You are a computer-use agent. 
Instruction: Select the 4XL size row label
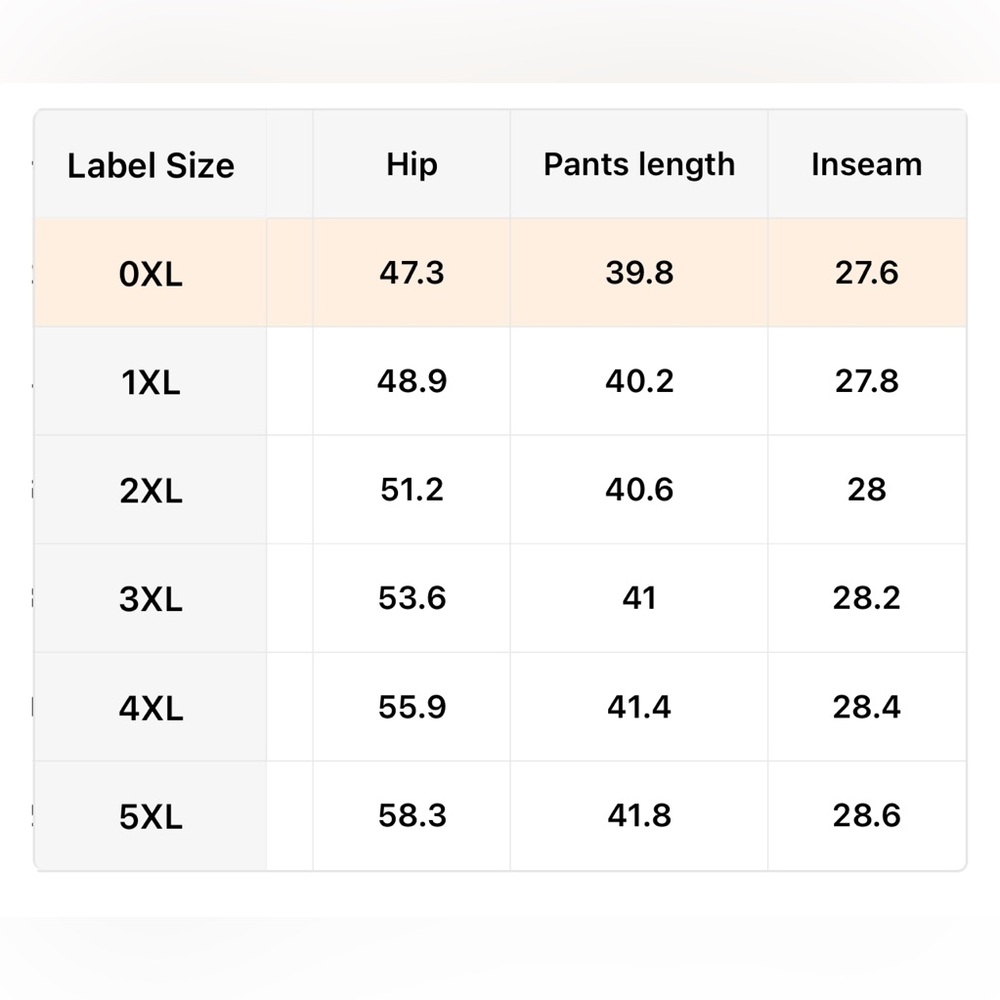point(151,708)
